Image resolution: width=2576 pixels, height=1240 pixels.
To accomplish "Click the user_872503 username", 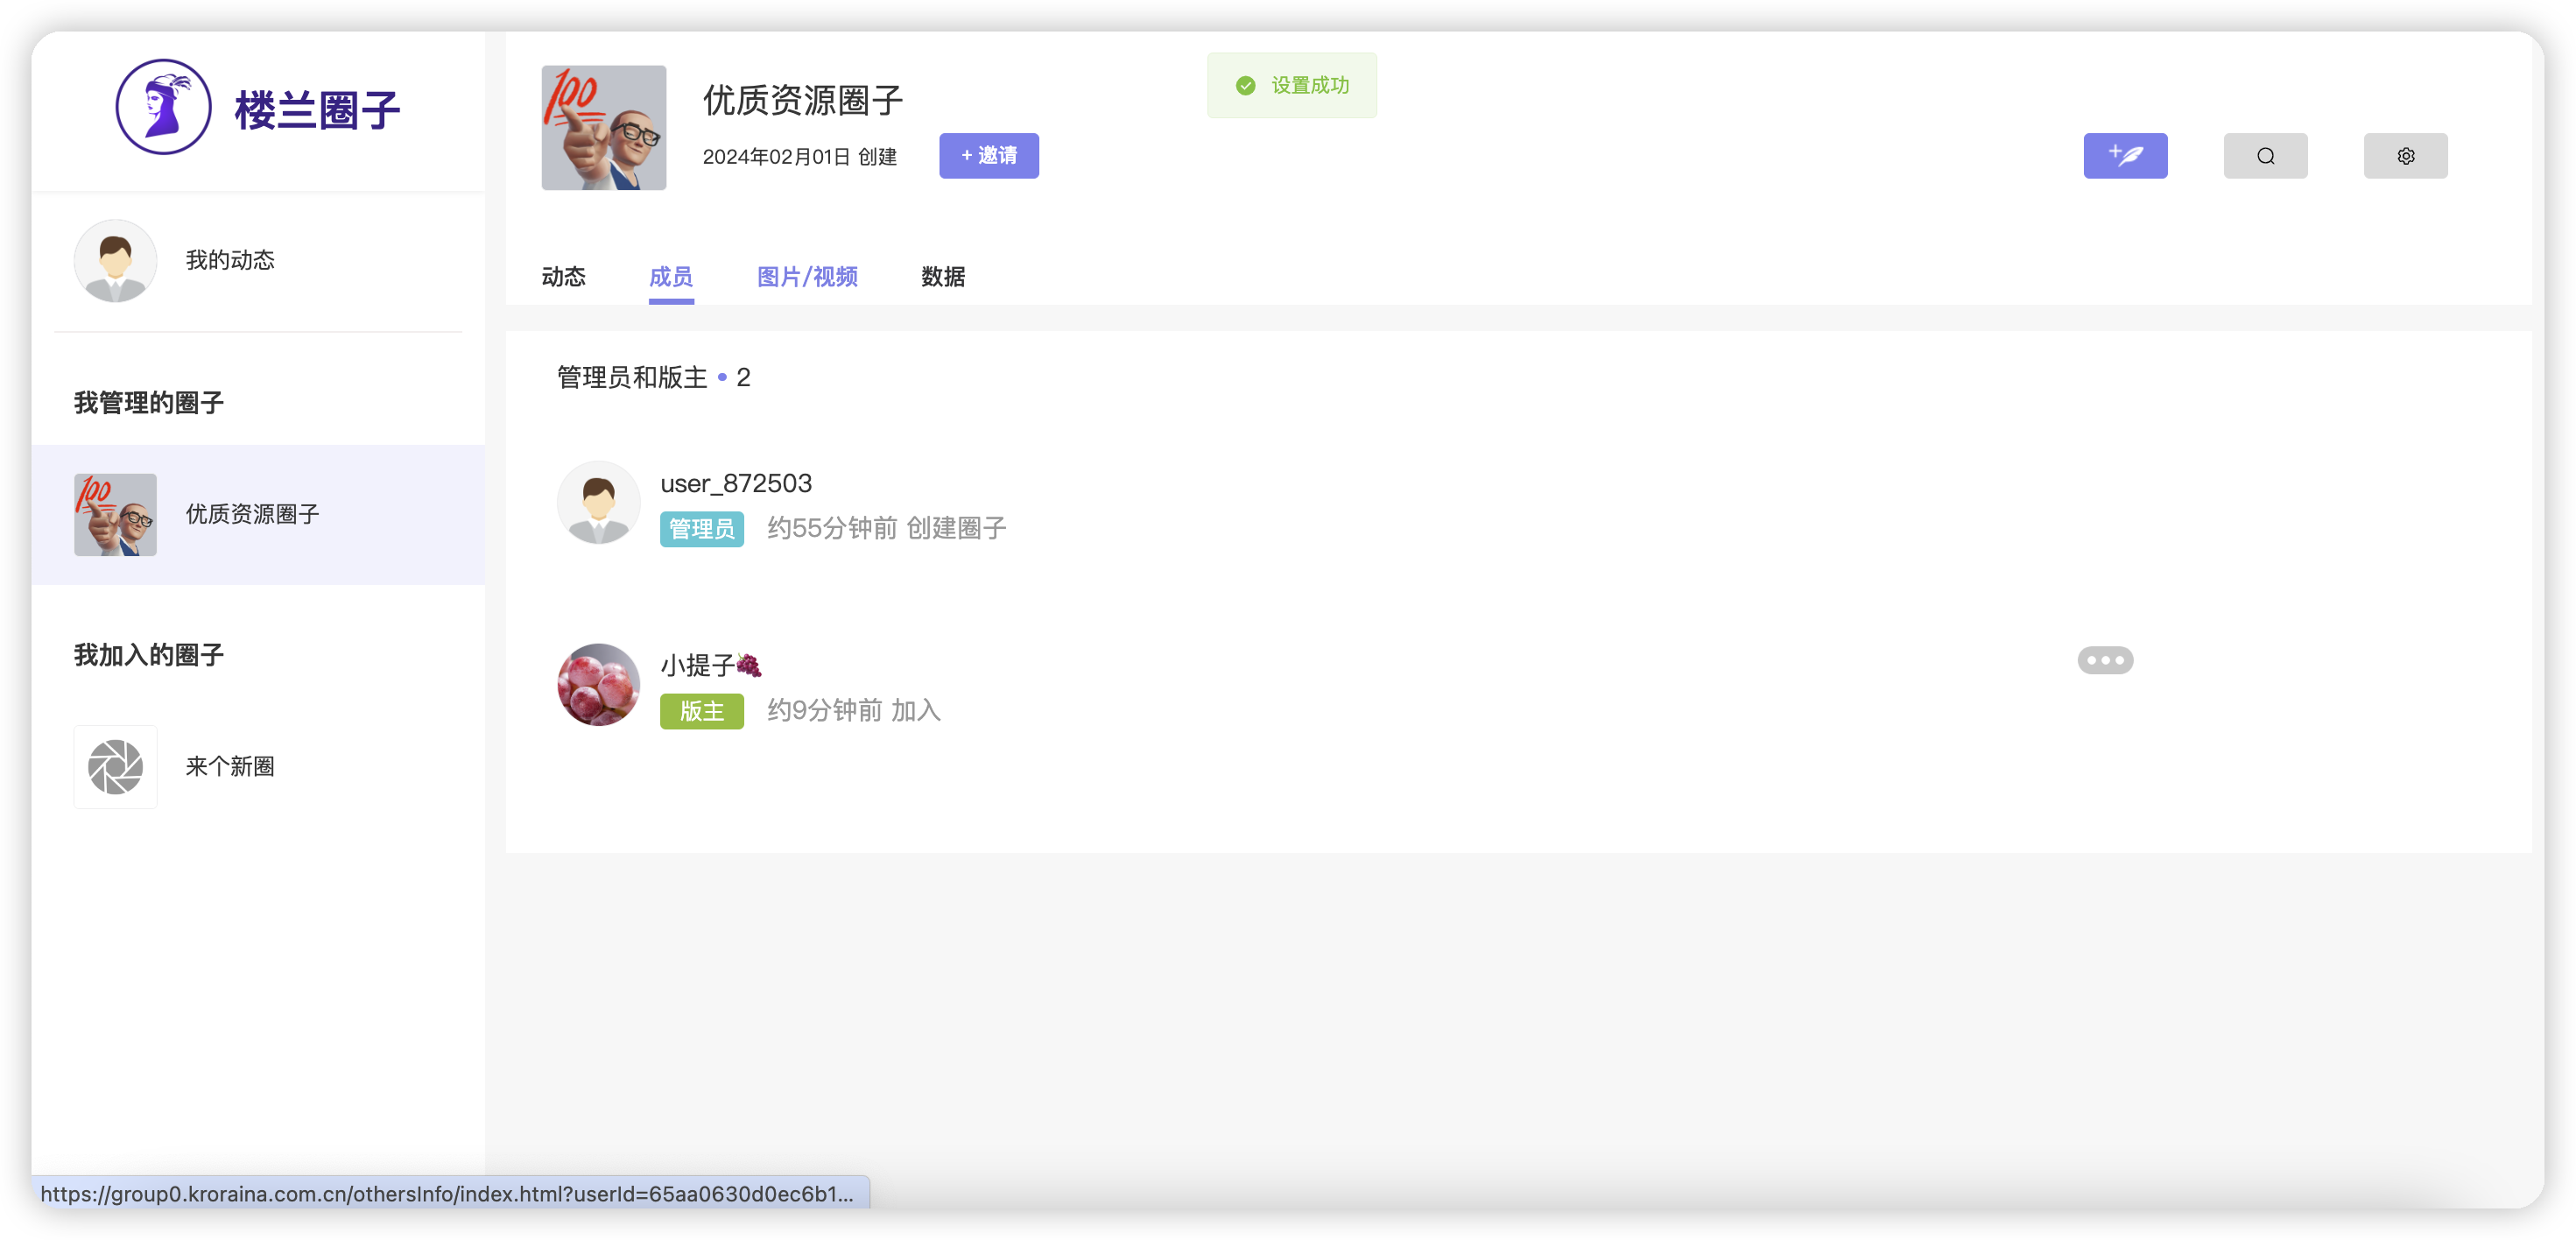I will pos(736,484).
